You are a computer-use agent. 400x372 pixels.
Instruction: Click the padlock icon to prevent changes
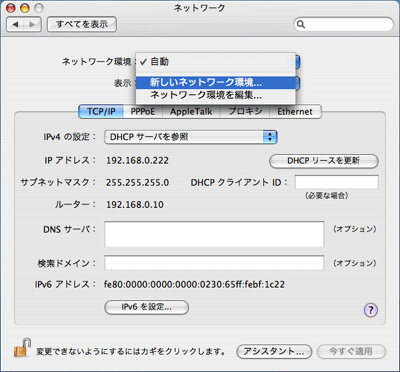[23, 348]
